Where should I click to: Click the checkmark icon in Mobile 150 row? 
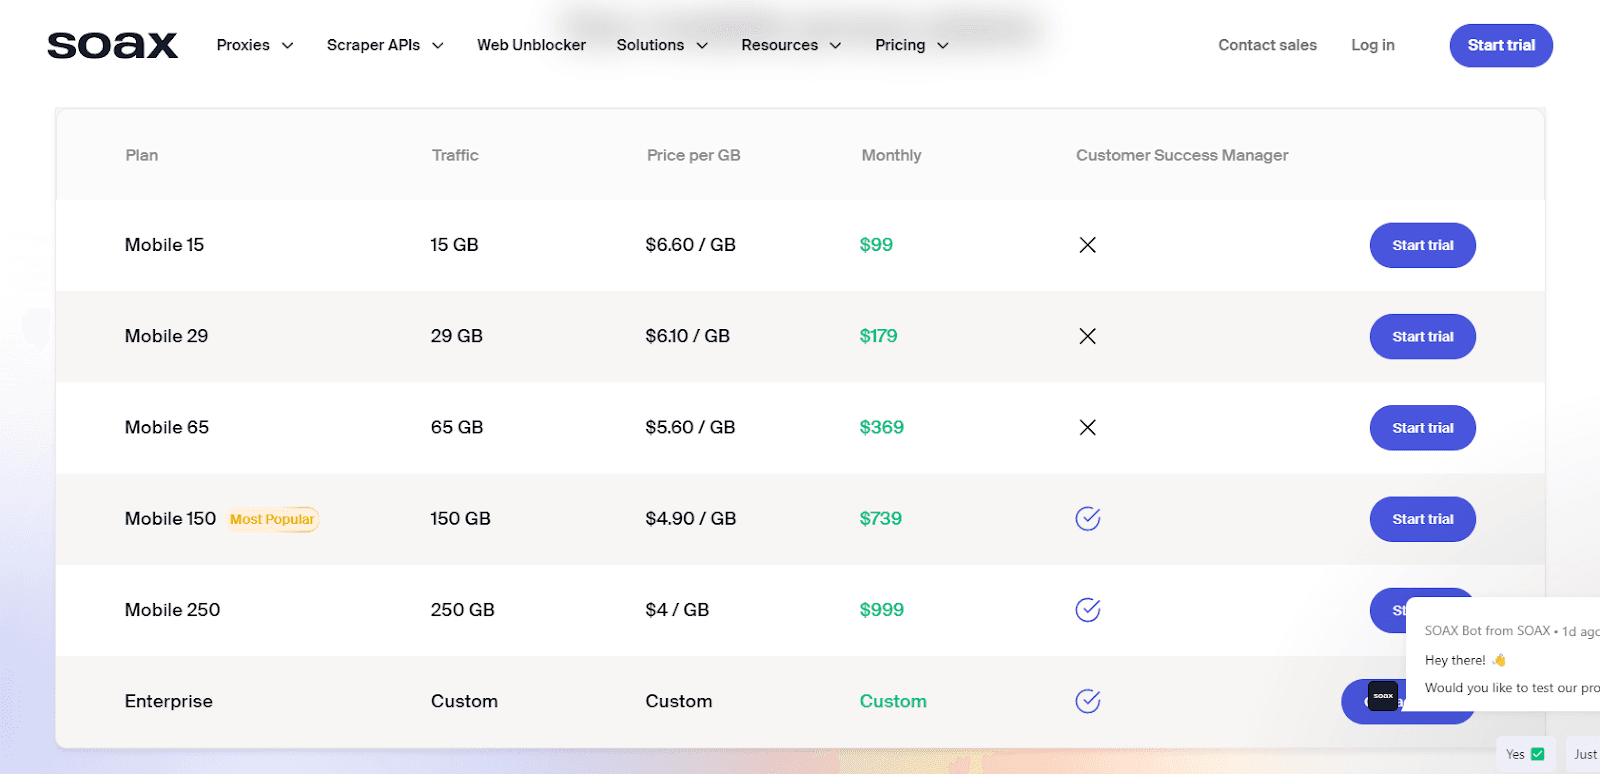1088,518
